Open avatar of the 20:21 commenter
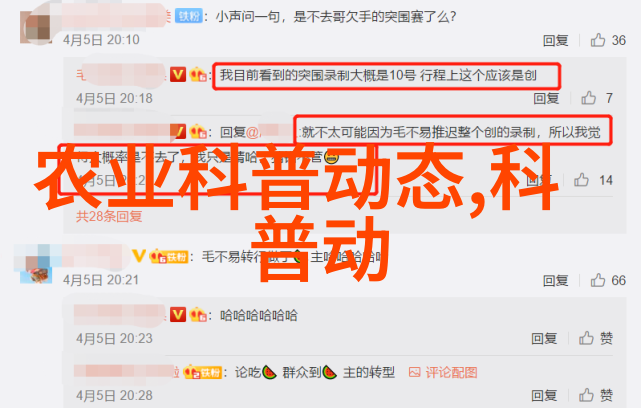641x408 pixels. click(x=36, y=267)
